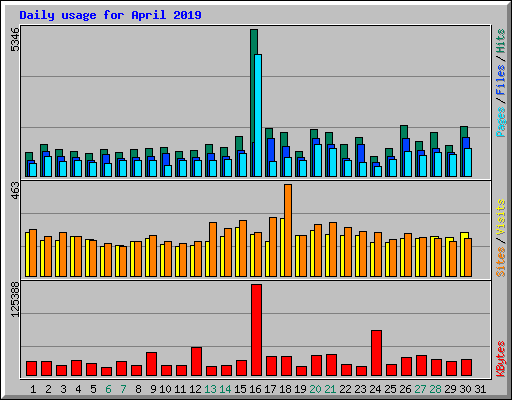Click green weekend day 14 label

pos(225,389)
